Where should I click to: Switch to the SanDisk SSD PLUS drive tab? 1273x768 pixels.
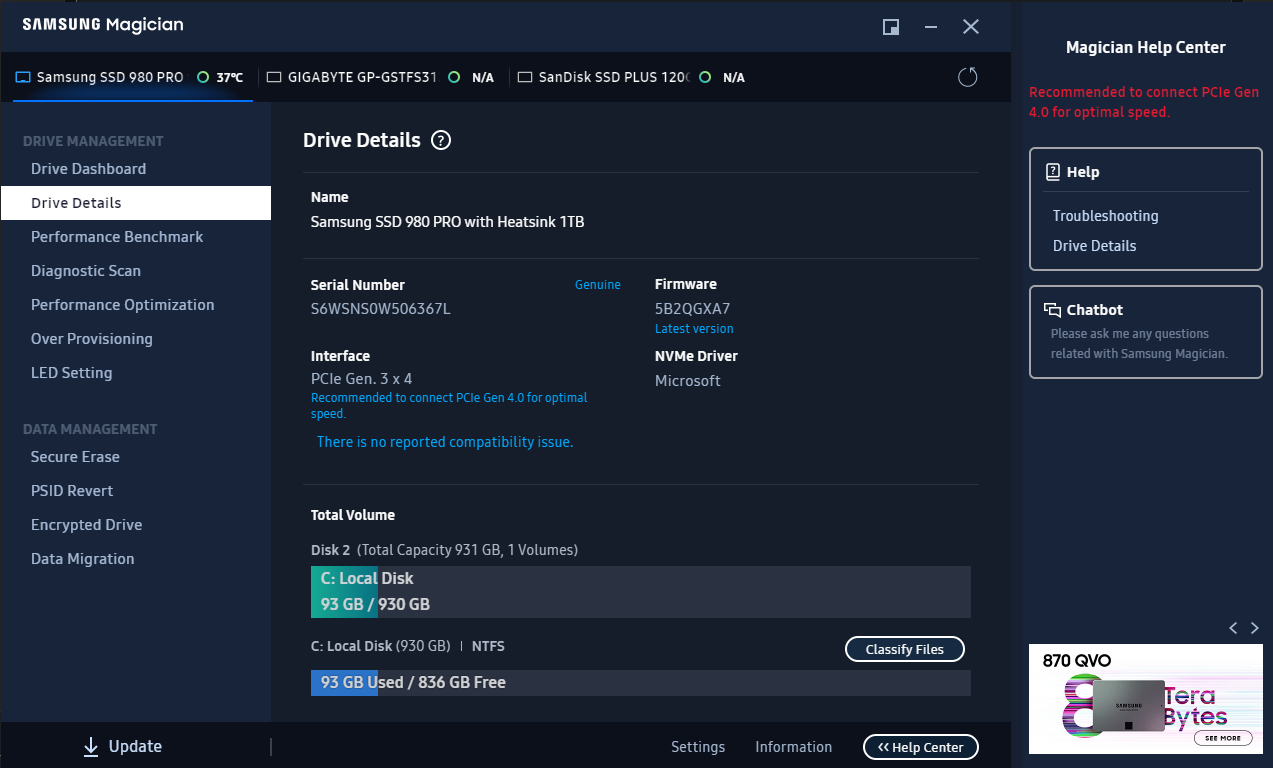tap(631, 77)
